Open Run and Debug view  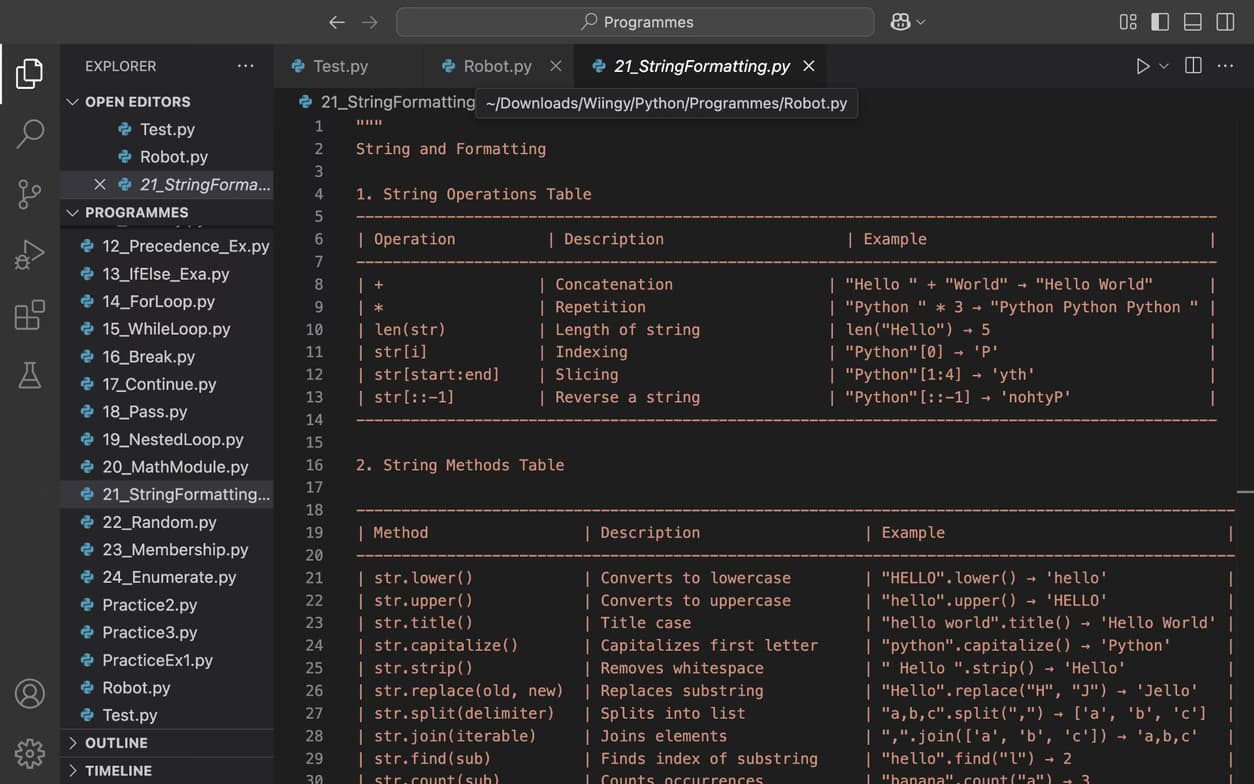pos(29,255)
